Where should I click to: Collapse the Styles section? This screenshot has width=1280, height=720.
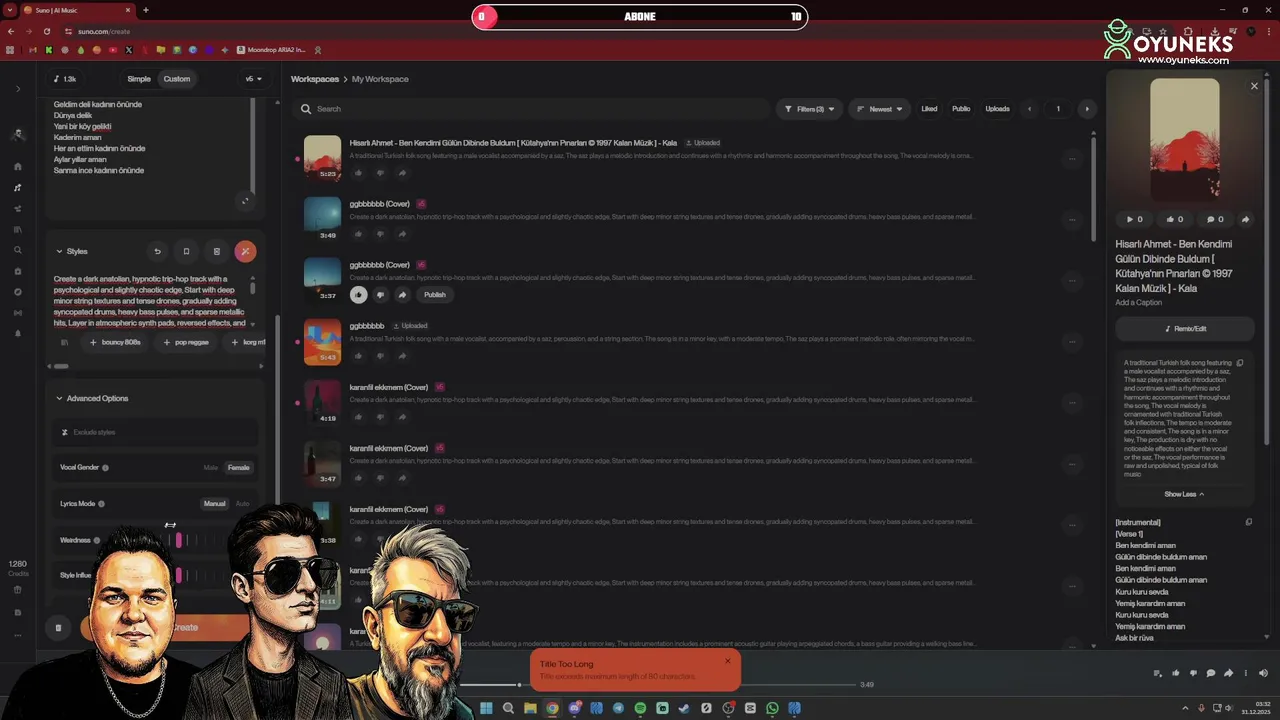coord(71,252)
